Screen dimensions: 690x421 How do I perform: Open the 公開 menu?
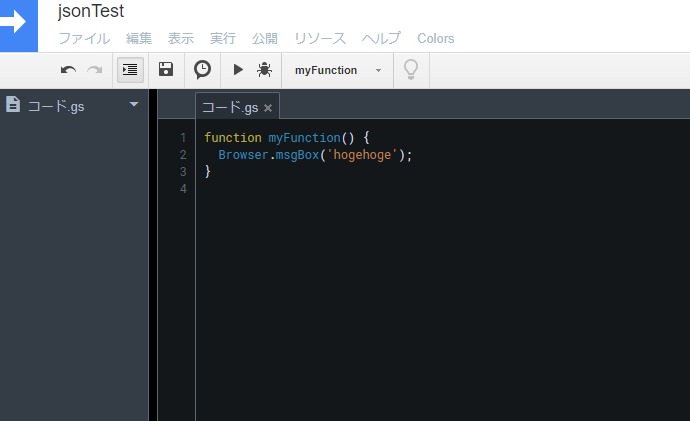click(265, 38)
